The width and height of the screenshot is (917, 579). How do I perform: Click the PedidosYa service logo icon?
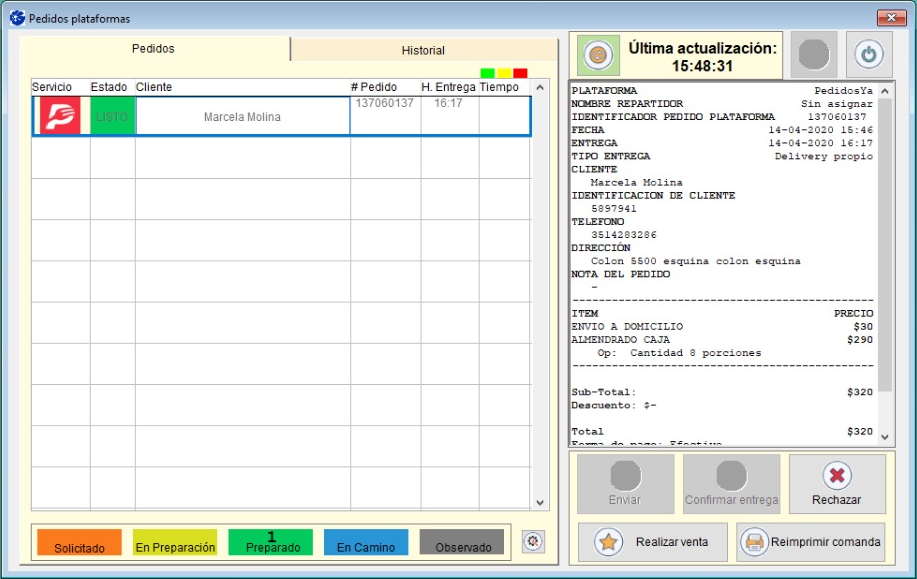[x=61, y=117]
